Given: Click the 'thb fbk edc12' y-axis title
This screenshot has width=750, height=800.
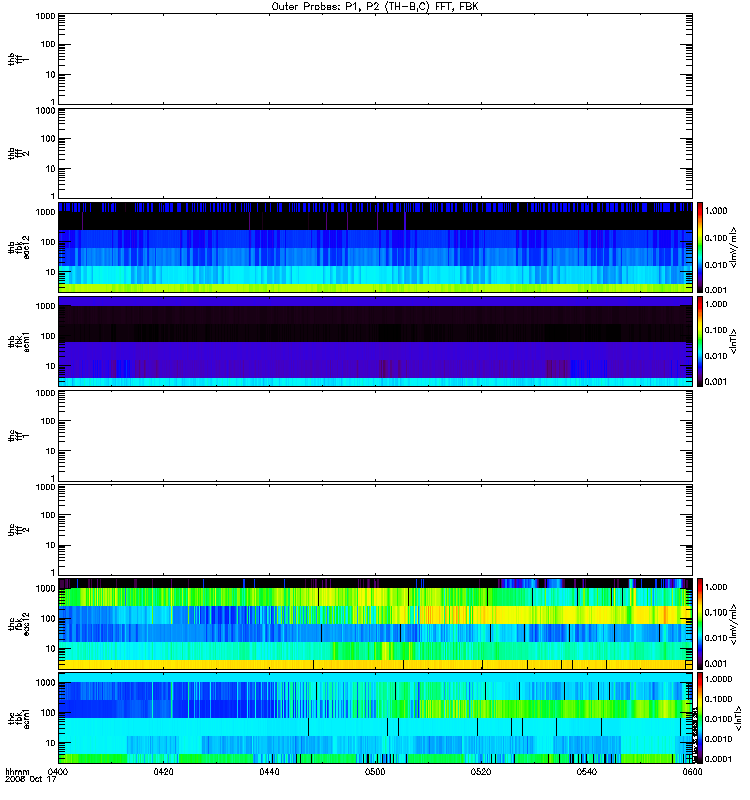Looking at the screenshot, I should [19, 247].
